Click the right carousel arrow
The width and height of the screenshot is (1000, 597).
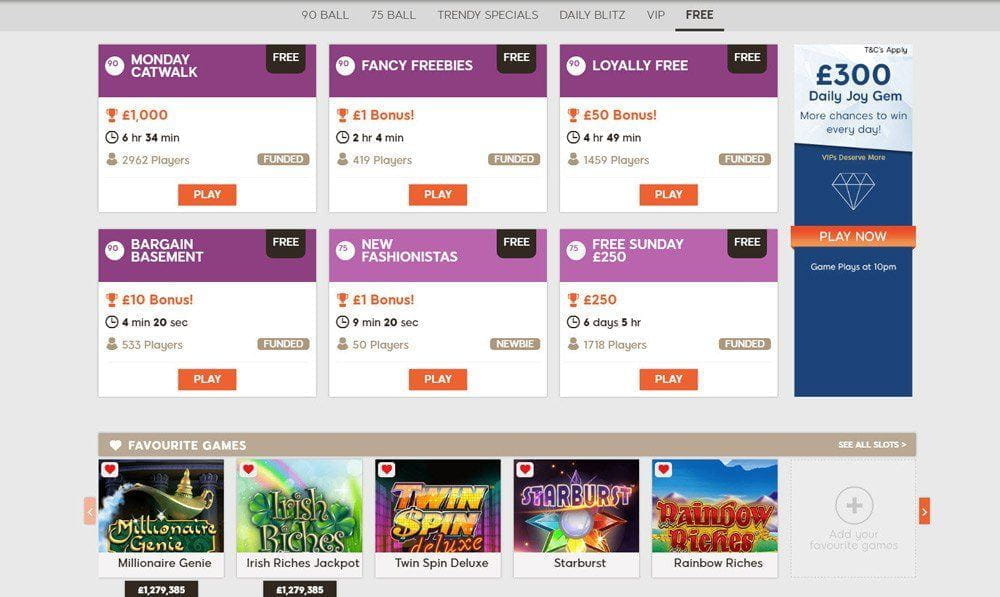tap(925, 510)
